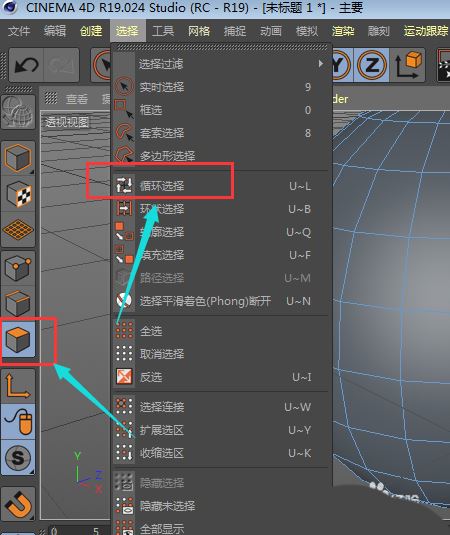Image resolution: width=450 pixels, height=535 pixels.
Task: Open the 工具 menu
Action: pyautogui.click(x=163, y=31)
